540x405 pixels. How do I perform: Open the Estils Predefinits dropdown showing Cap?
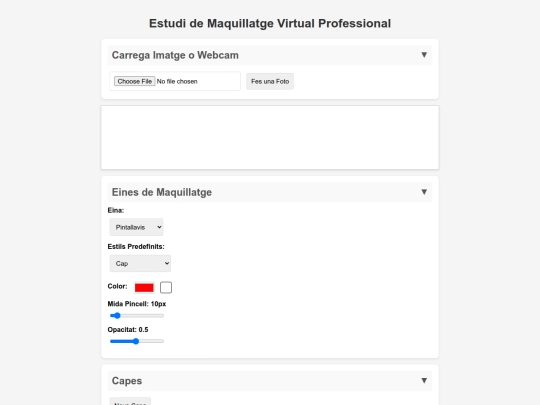point(140,263)
